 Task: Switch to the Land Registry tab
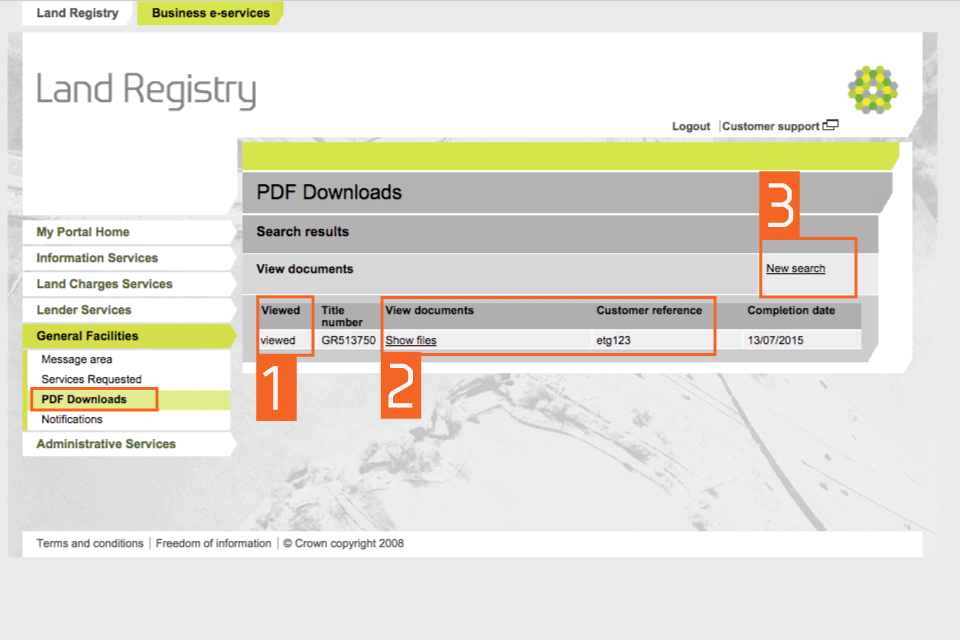pyautogui.click(x=77, y=13)
